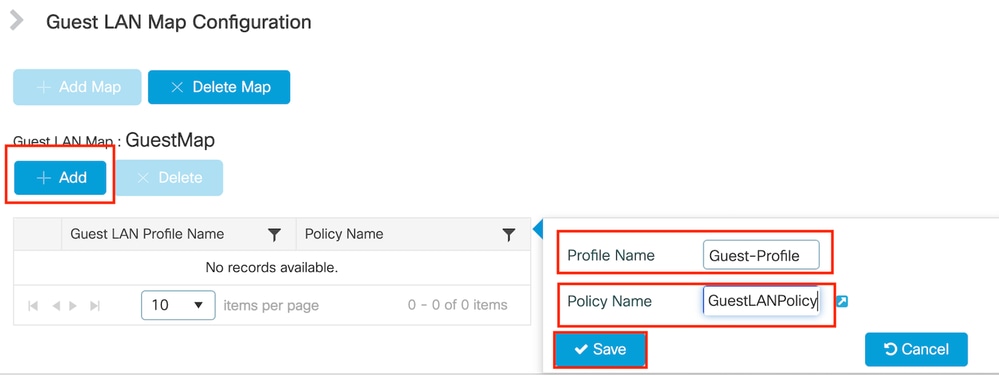Viewport: 999px width, 376px height.
Task: Open policy link icon next to Policy Name
Action: 842,301
